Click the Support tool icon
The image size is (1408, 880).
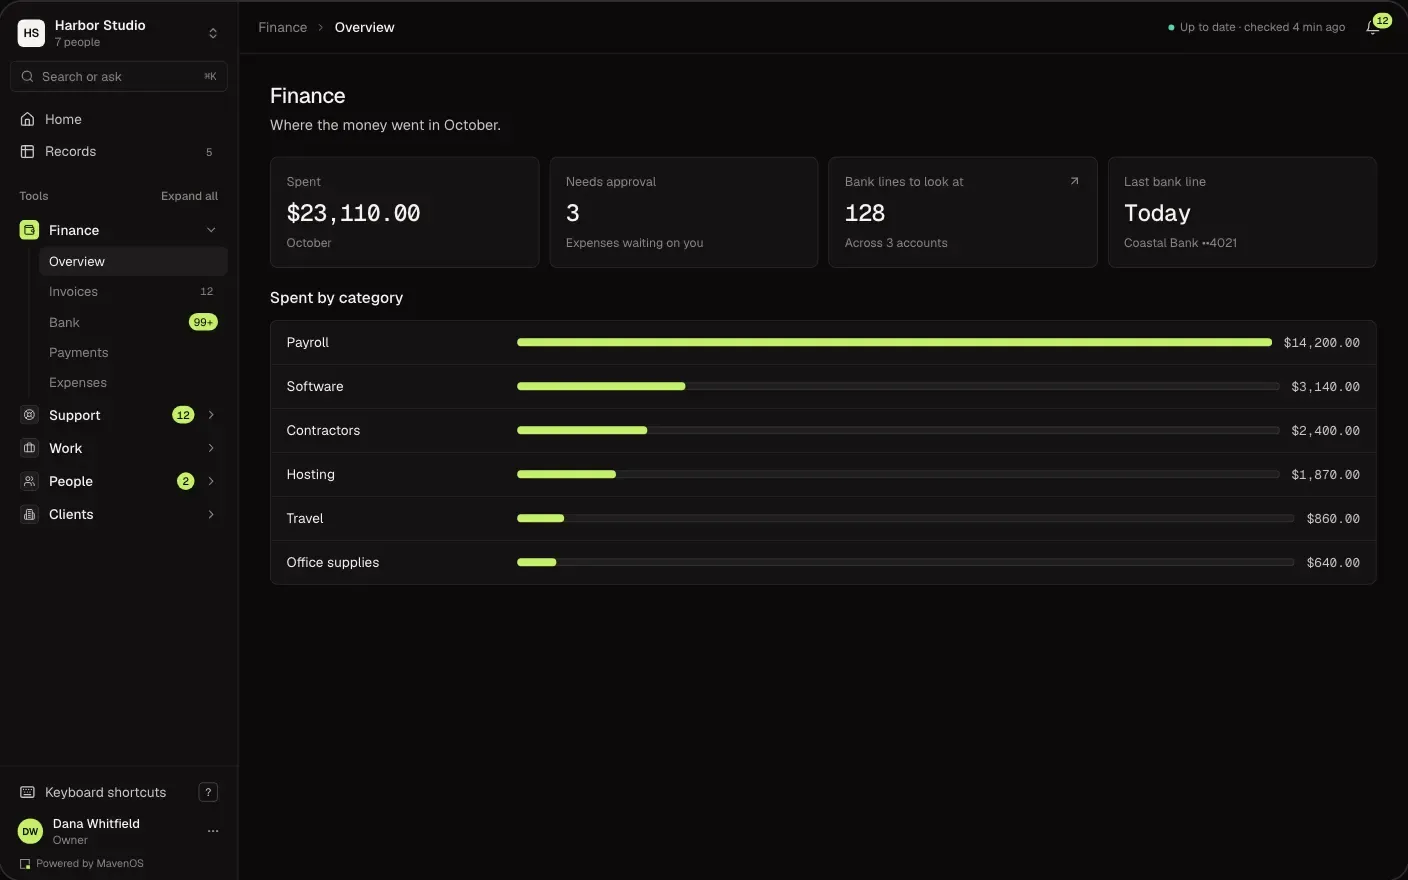(29, 415)
